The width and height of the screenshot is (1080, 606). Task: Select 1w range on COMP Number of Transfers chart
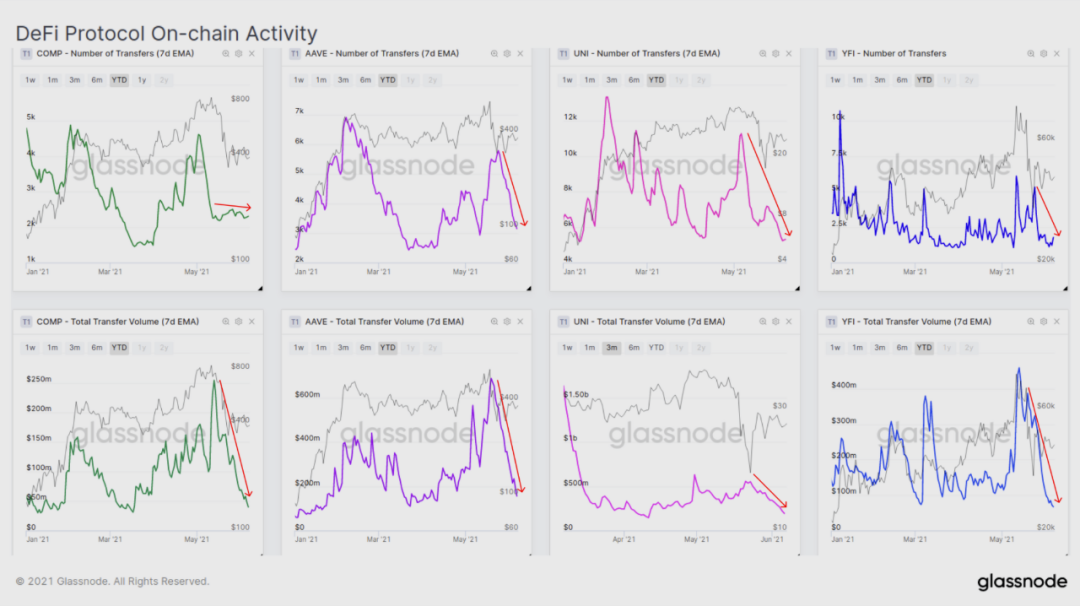tap(30, 80)
